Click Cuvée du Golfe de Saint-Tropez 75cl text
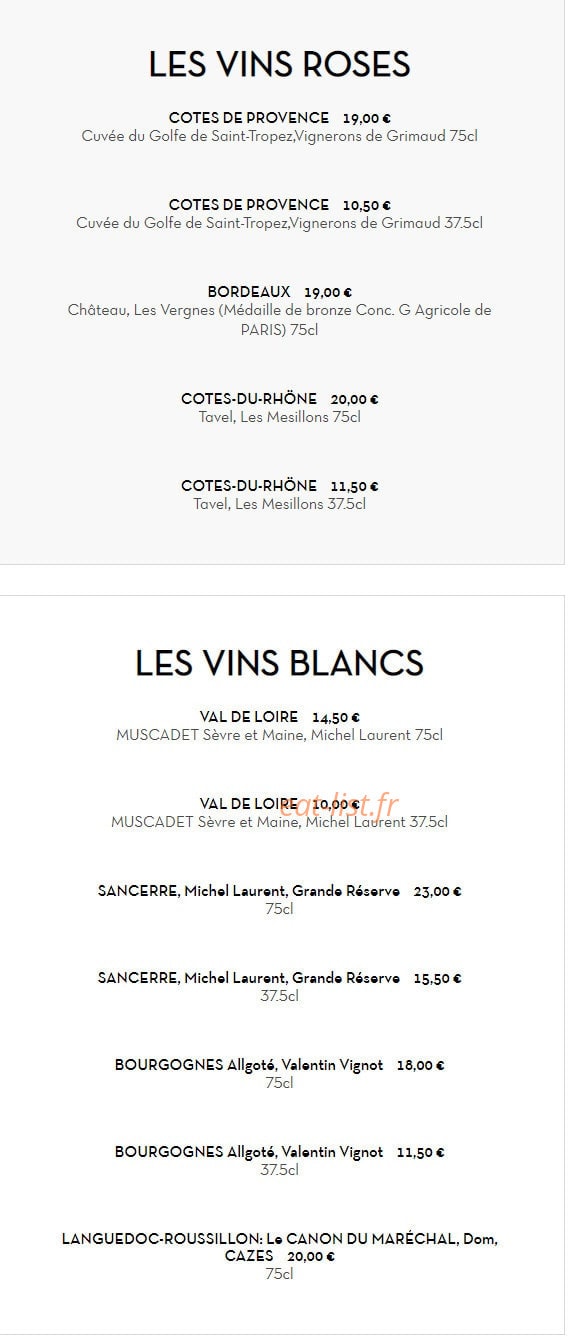 coord(280,136)
